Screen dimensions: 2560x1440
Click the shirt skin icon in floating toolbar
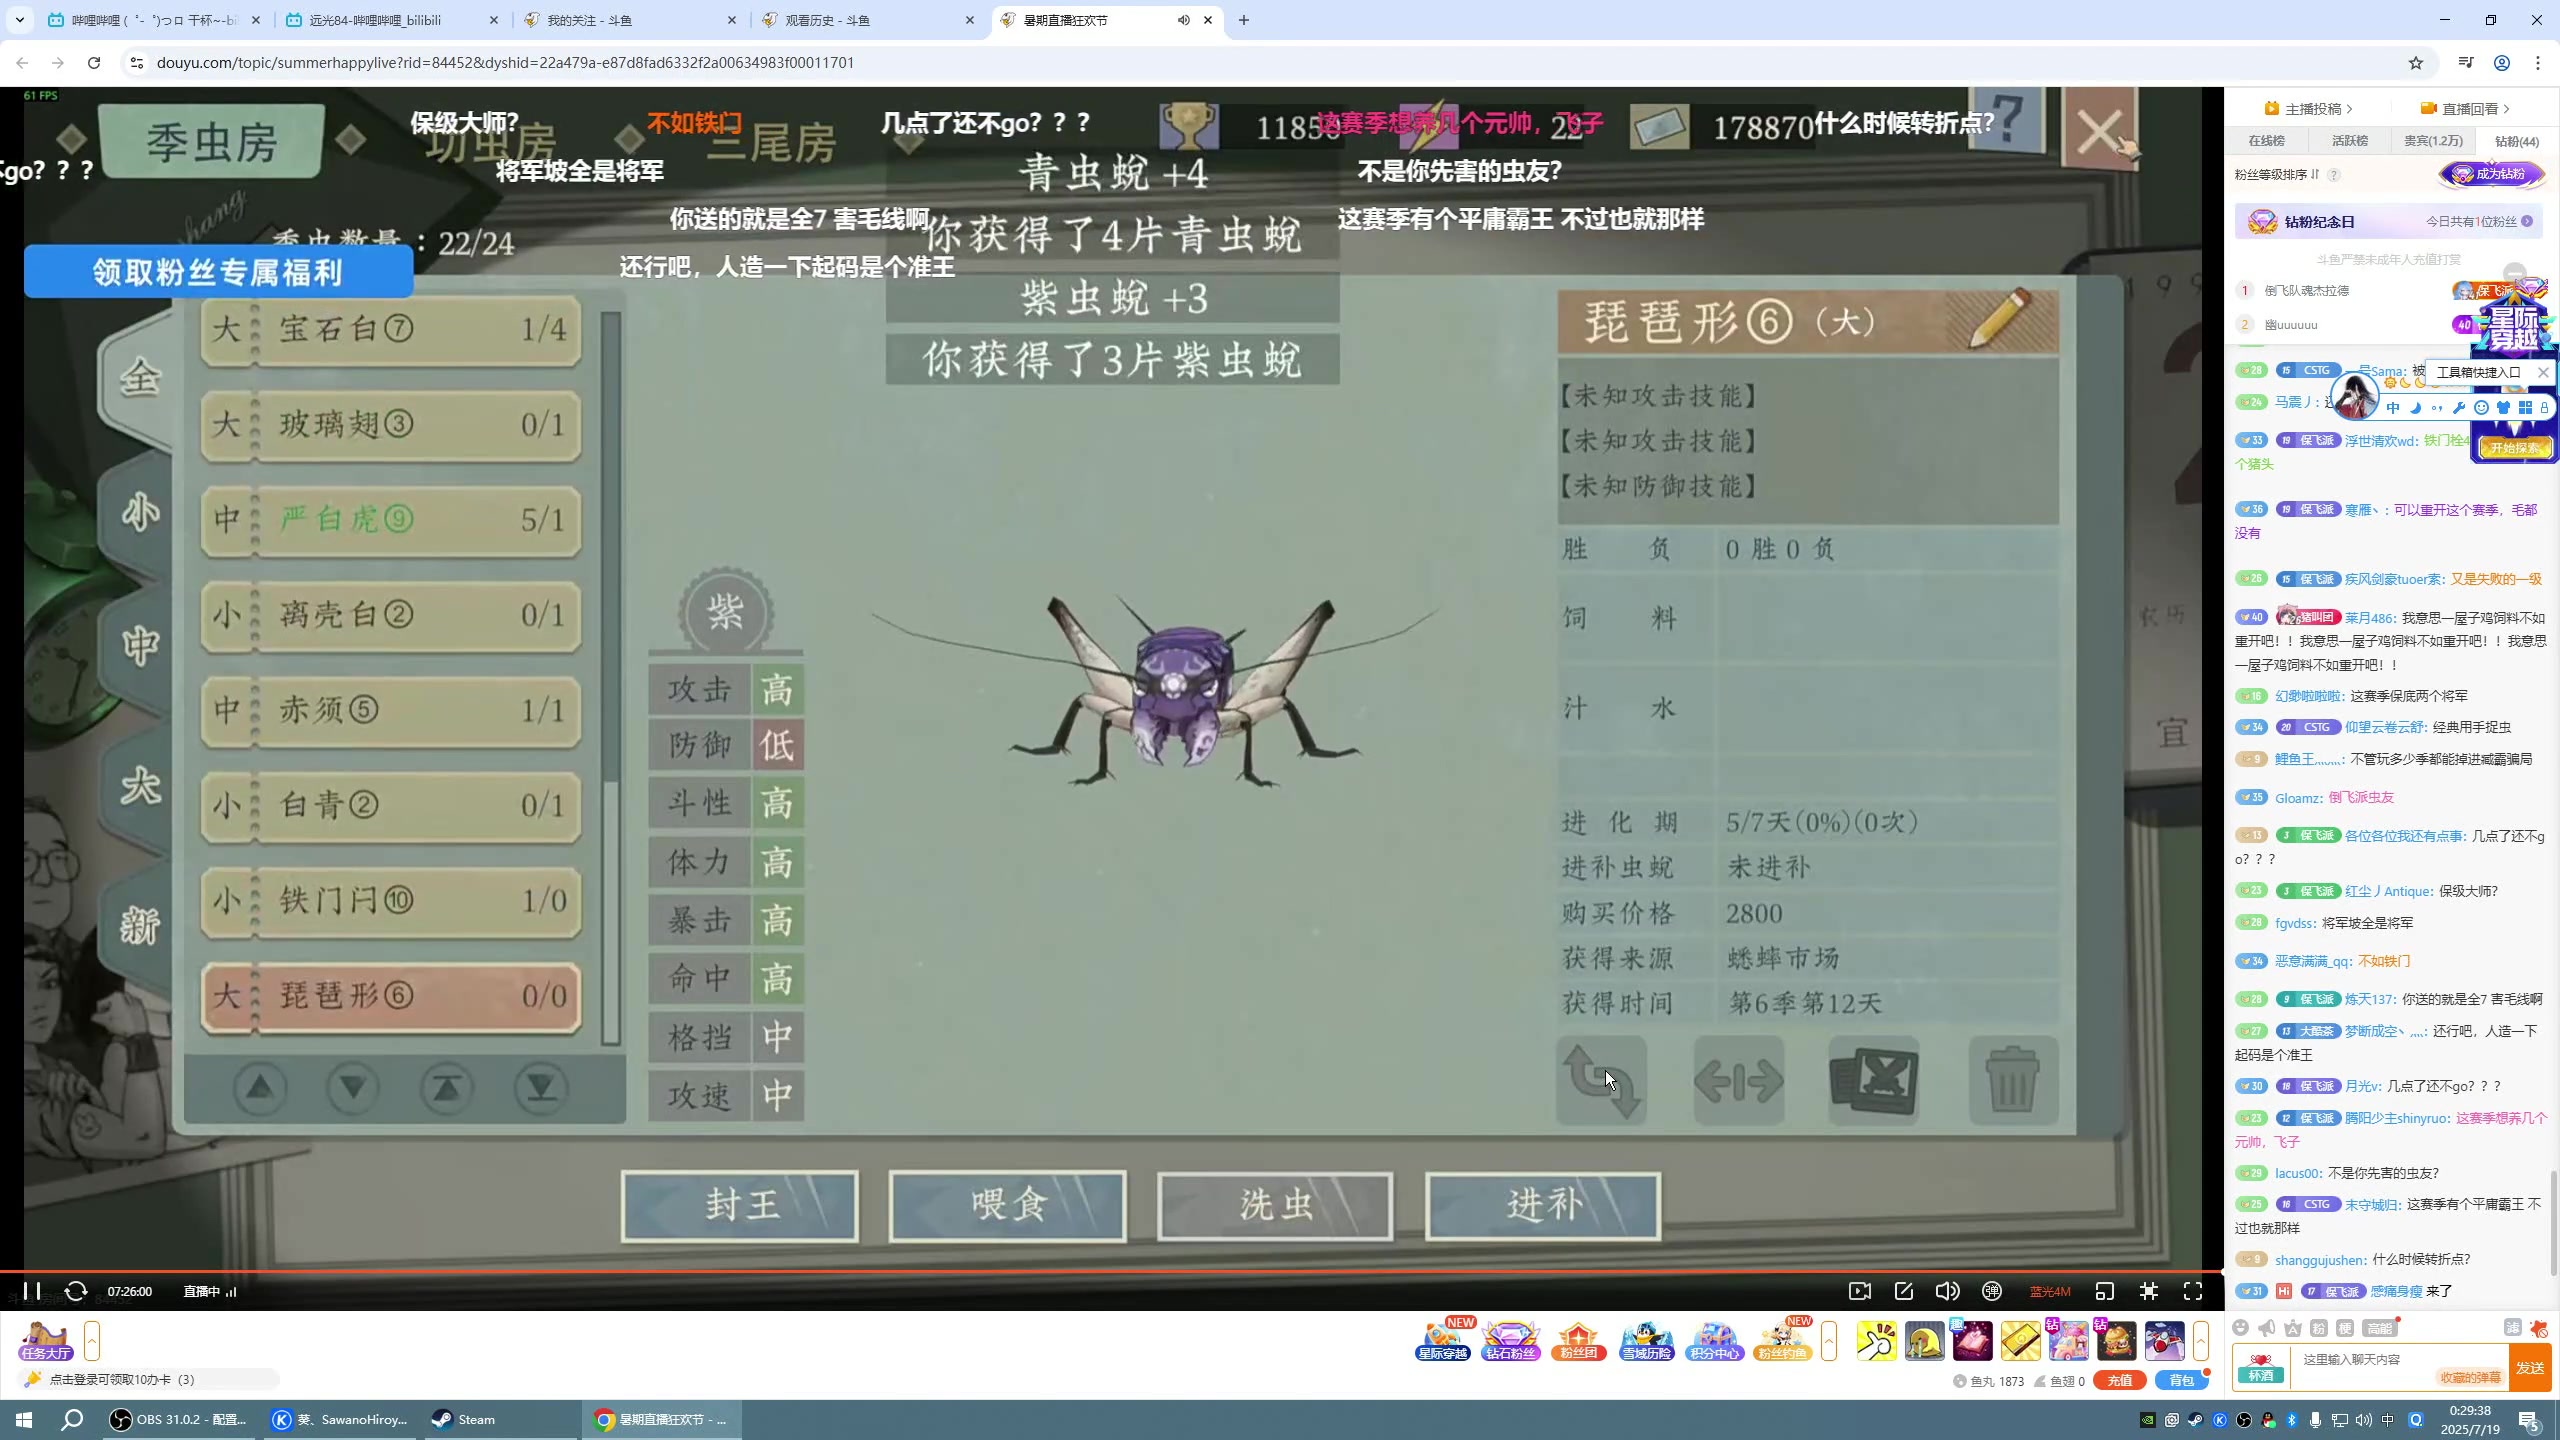coord(2503,407)
